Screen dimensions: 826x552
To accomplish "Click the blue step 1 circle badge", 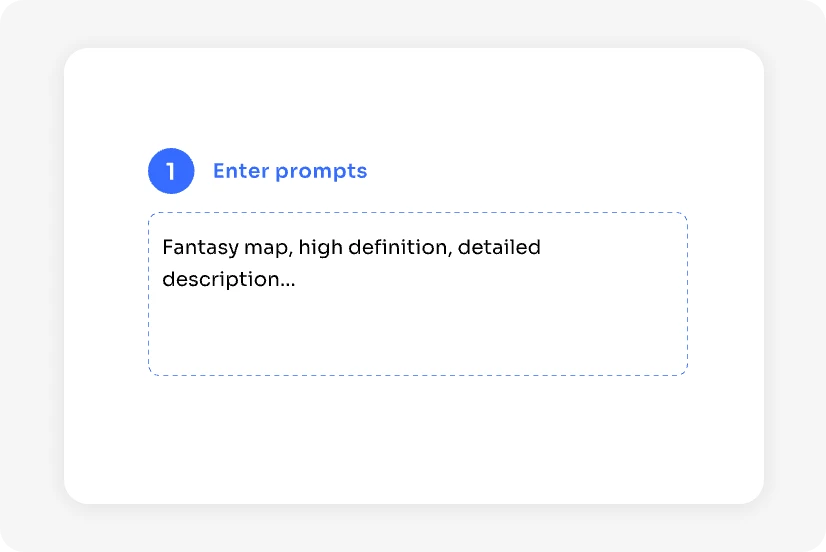I will (x=171, y=171).
